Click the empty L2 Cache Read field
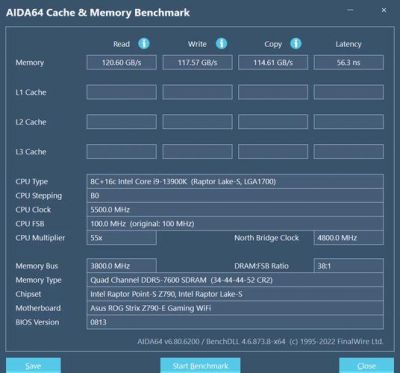This screenshot has width=400, height=373. coord(122,122)
